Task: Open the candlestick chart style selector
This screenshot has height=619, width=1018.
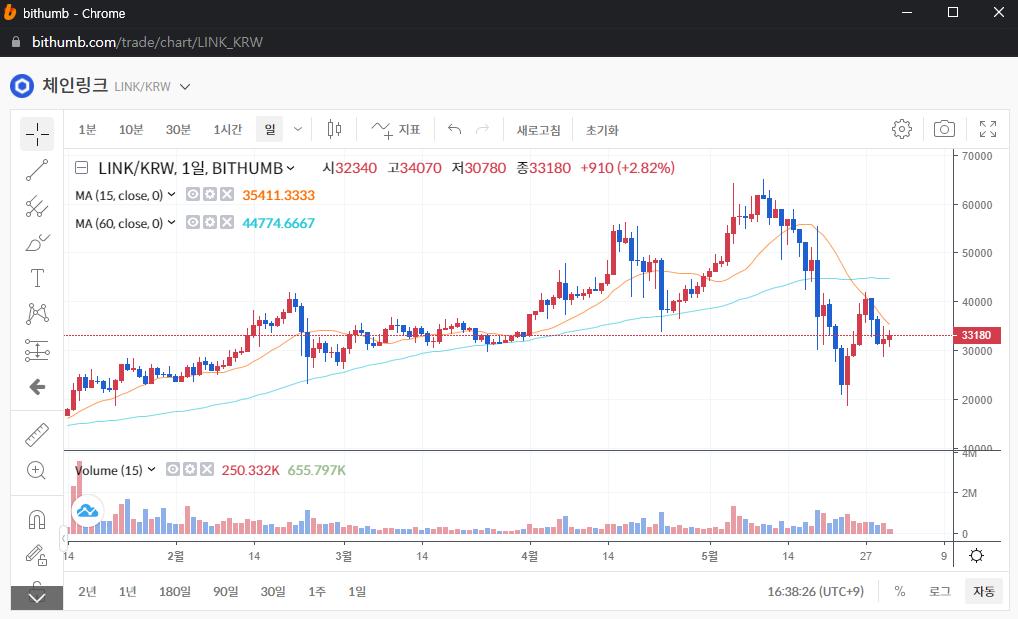Action: (x=334, y=129)
